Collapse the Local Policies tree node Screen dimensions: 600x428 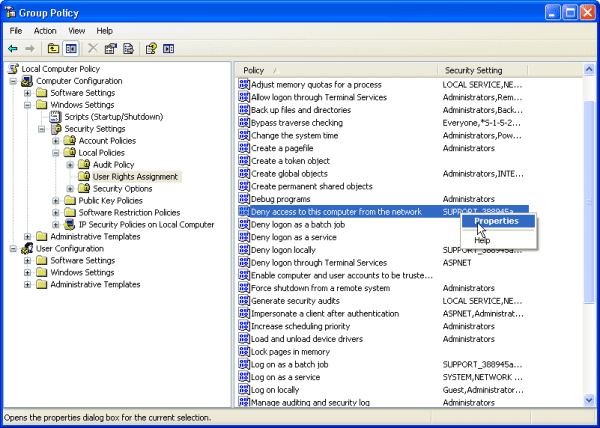(x=57, y=153)
